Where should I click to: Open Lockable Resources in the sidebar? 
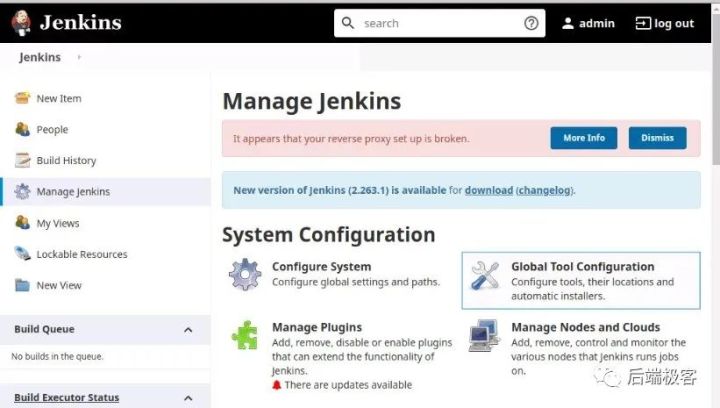[x=82, y=254]
